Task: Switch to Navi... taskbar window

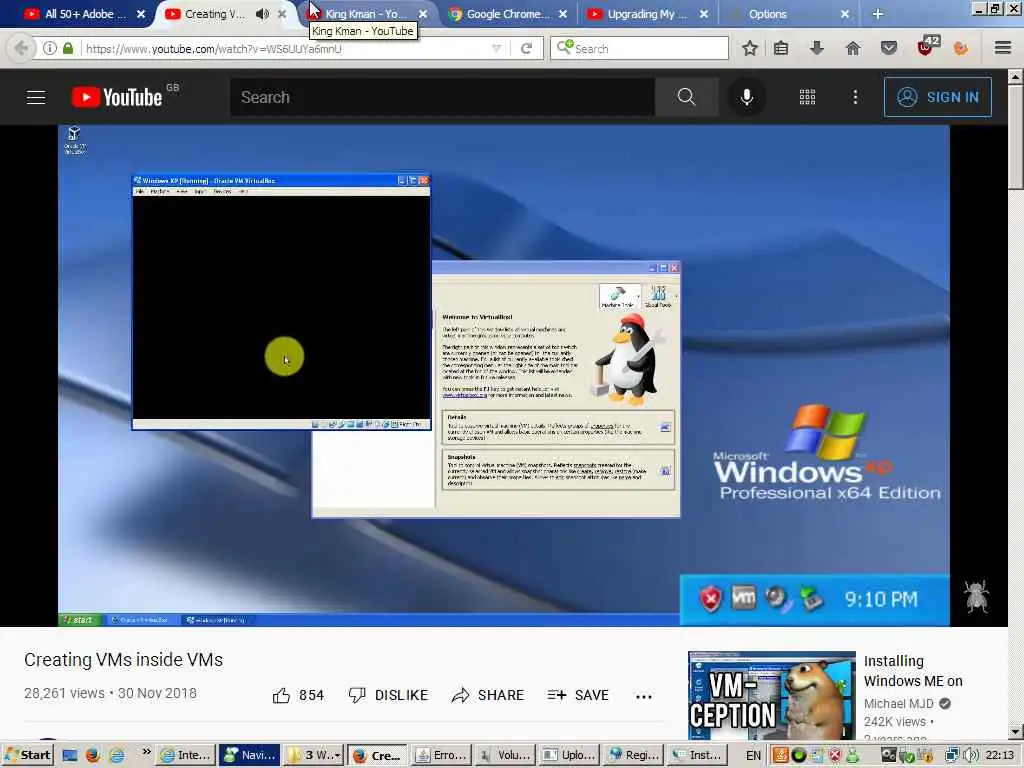Action: click(249, 755)
